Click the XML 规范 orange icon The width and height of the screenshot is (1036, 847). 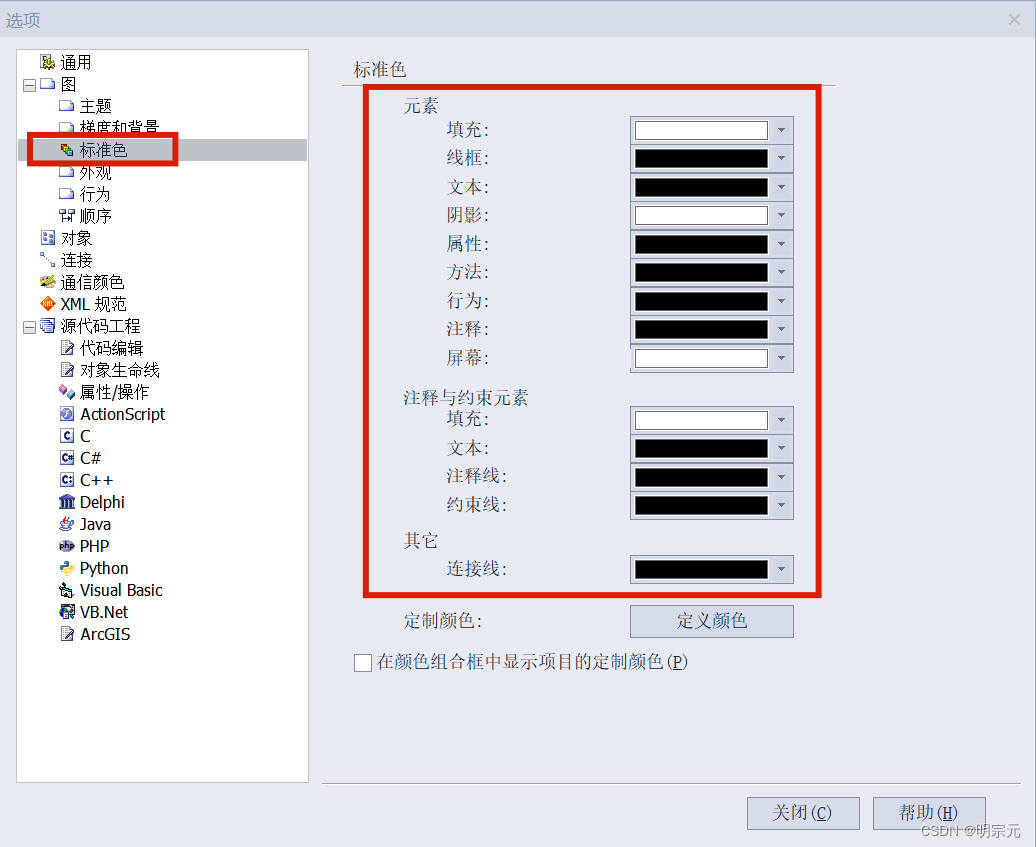click(48, 304)
